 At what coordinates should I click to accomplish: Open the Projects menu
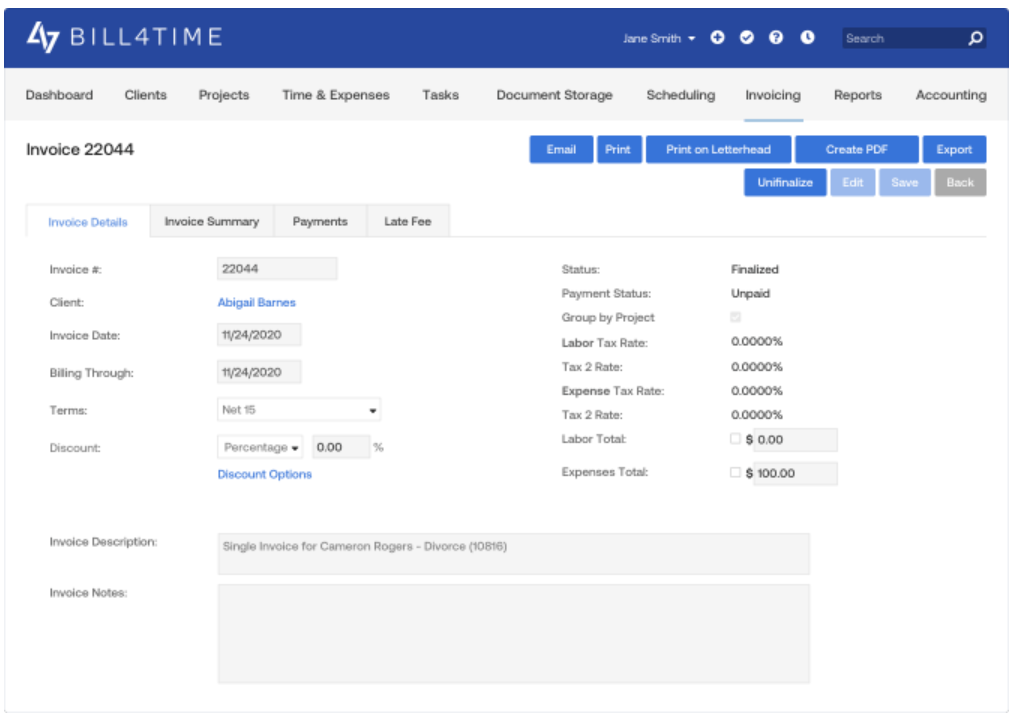pyautogui.click(x=224, y=95)
